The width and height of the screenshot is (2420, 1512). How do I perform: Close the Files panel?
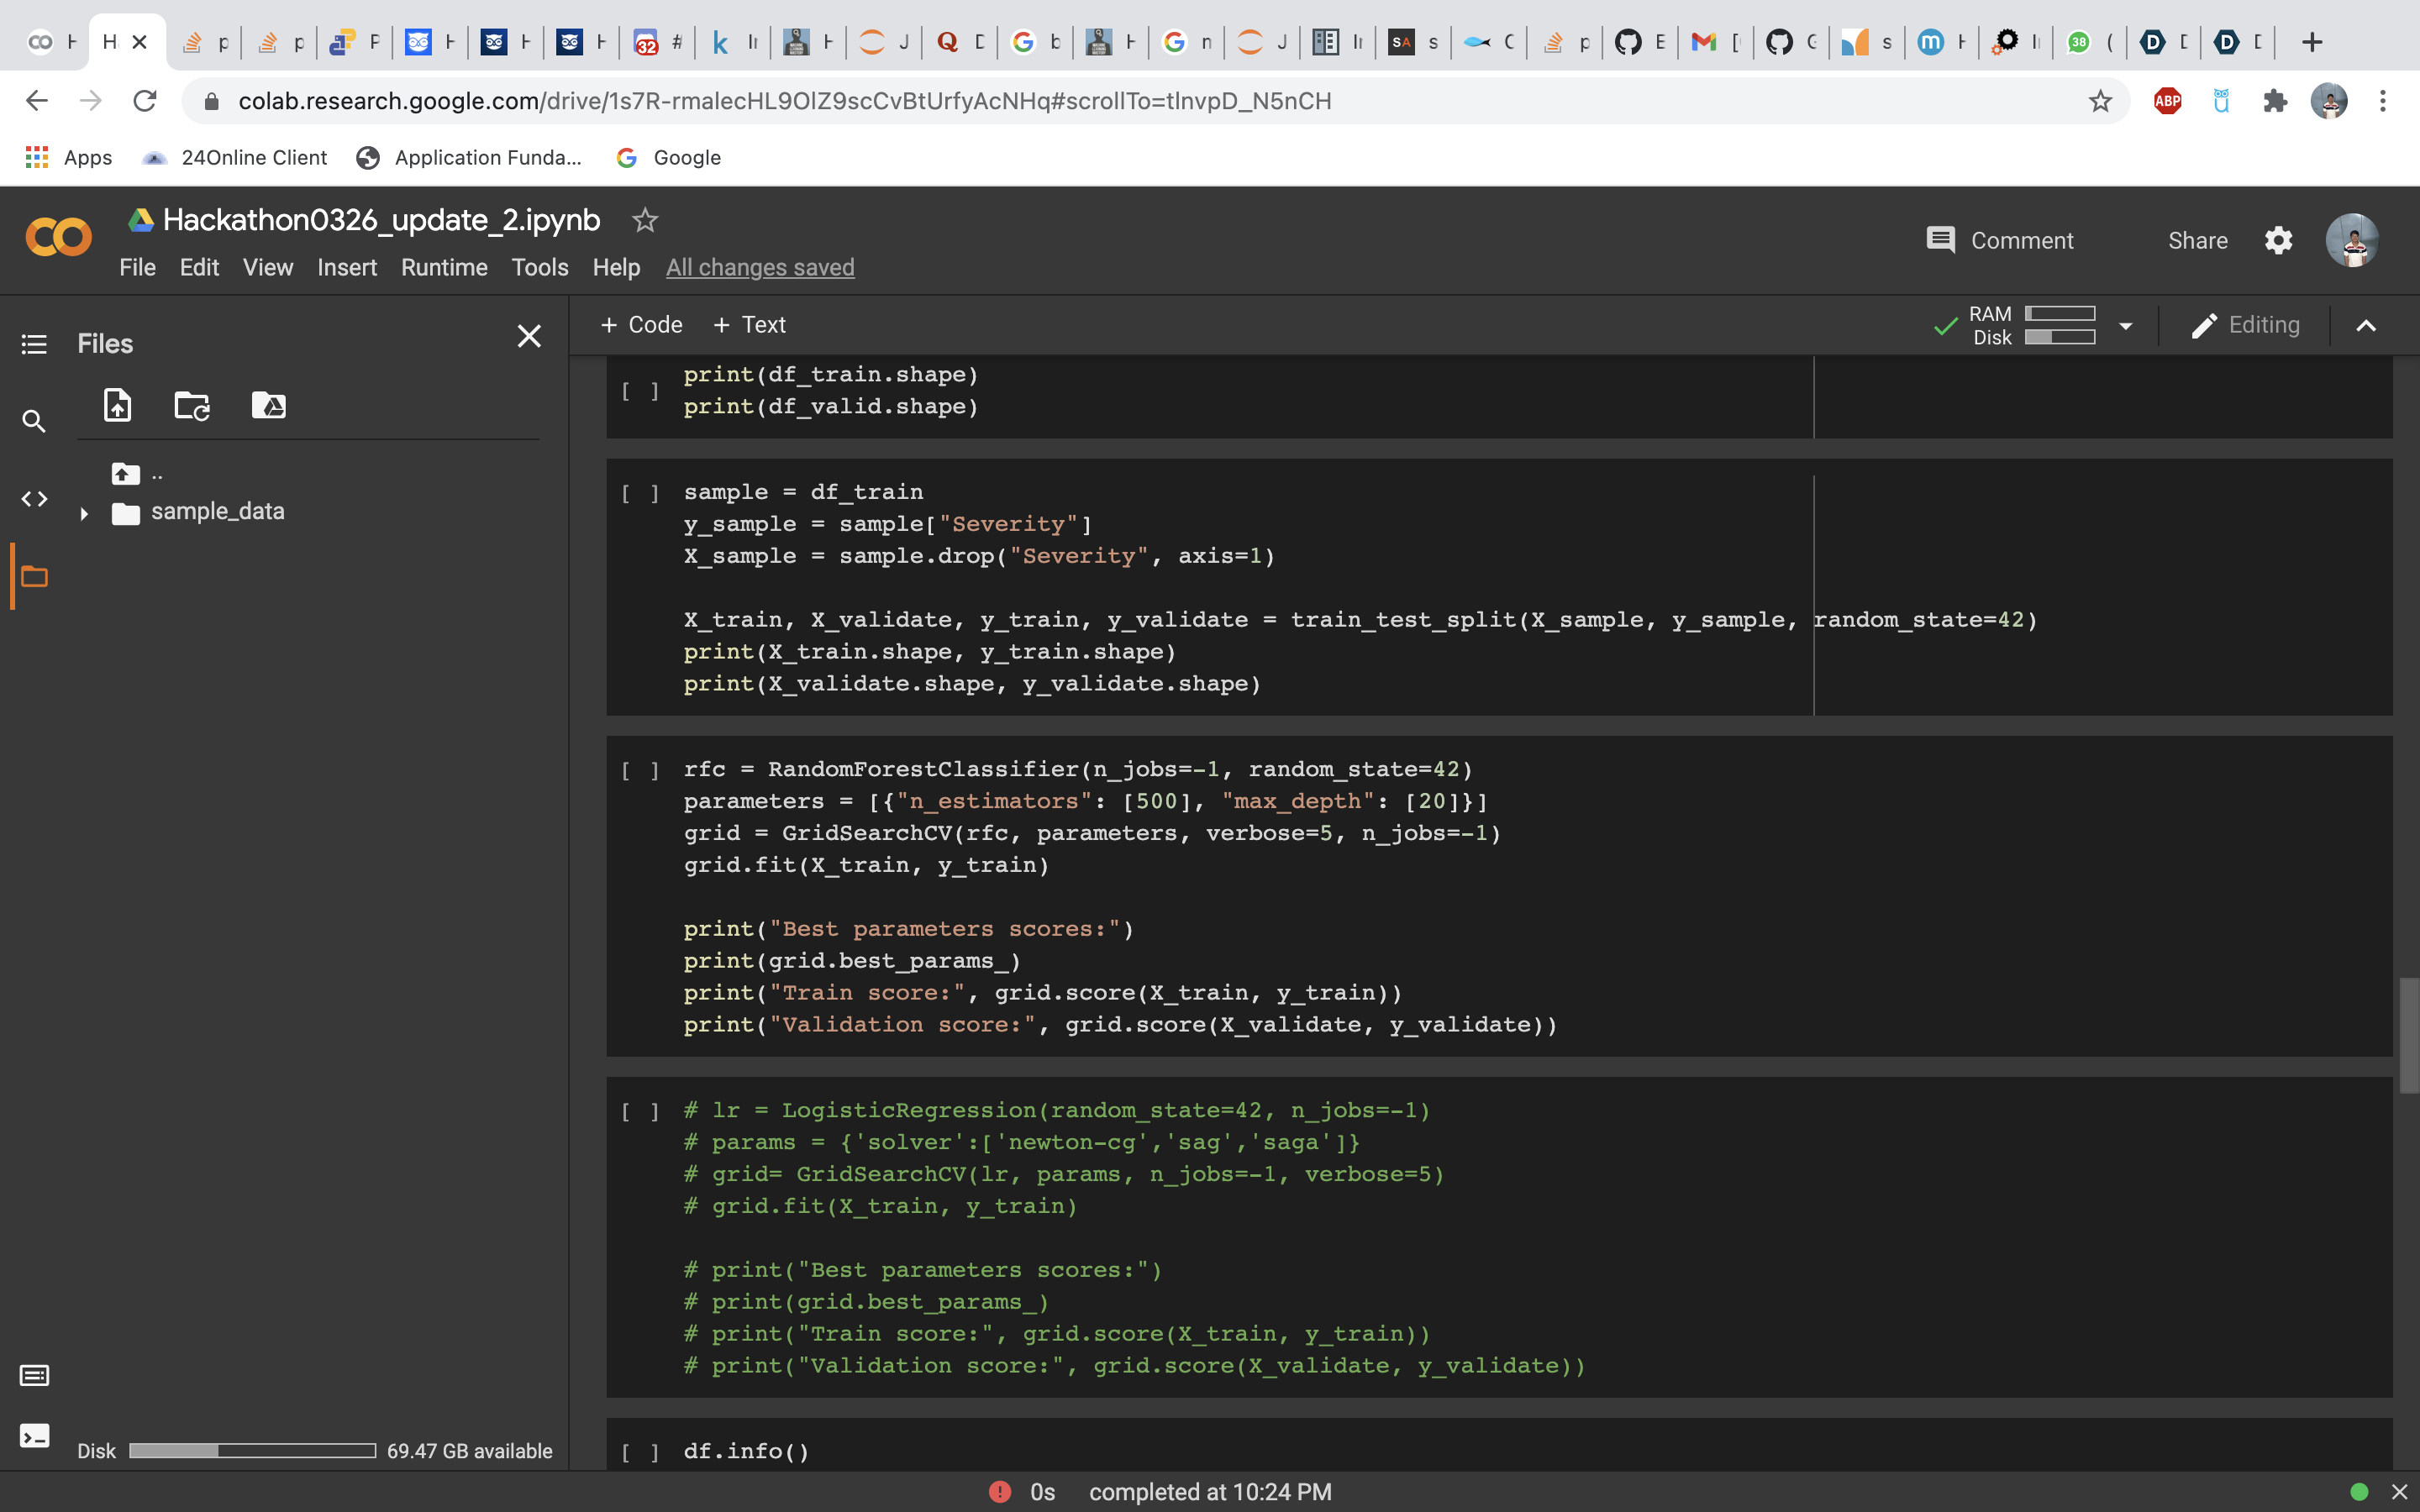pyautogui.click(x=529, y=336)
